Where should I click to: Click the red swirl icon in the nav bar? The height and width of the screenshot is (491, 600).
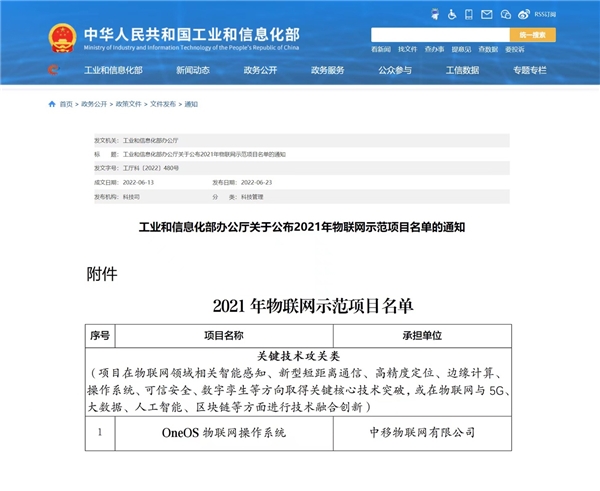click(54, 70)
